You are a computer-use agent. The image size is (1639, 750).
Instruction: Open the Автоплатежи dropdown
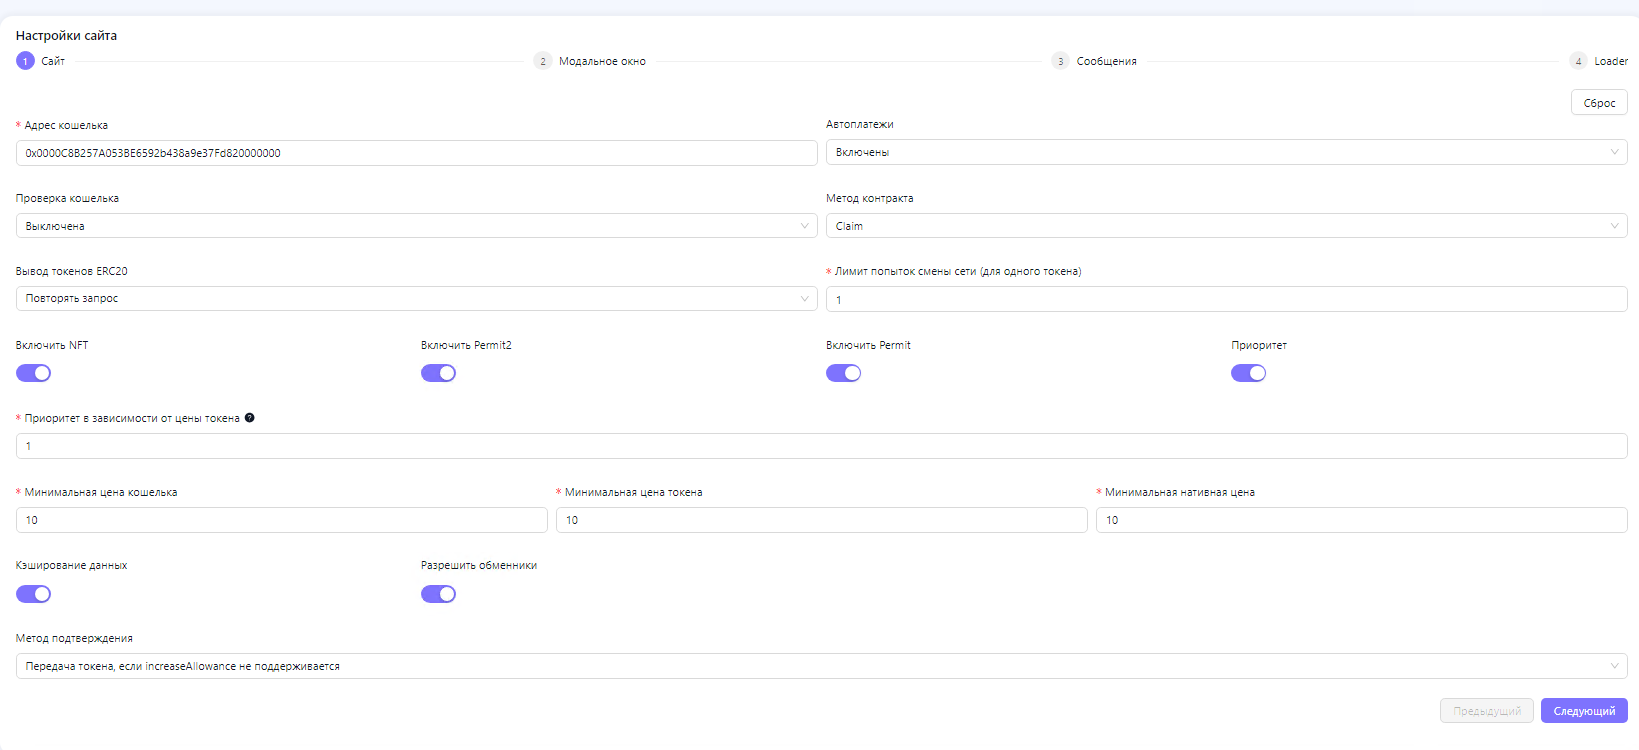pyautogui.click(x=1226, y=152)
